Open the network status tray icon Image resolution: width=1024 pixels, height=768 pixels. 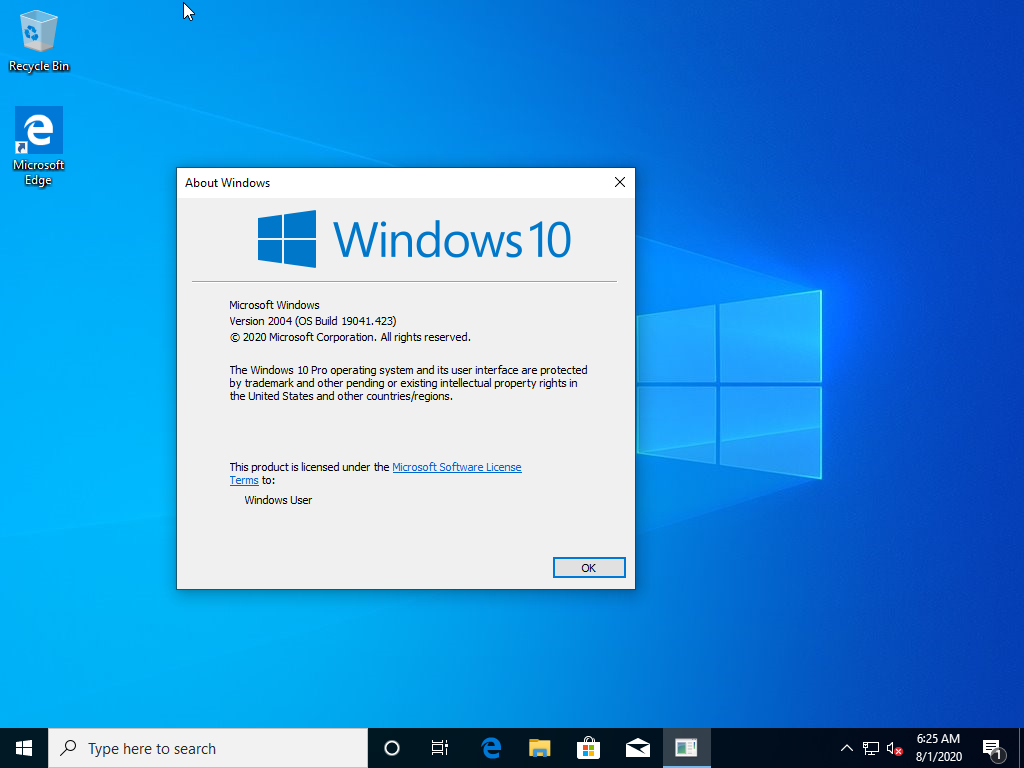click(x=871, y=748)
